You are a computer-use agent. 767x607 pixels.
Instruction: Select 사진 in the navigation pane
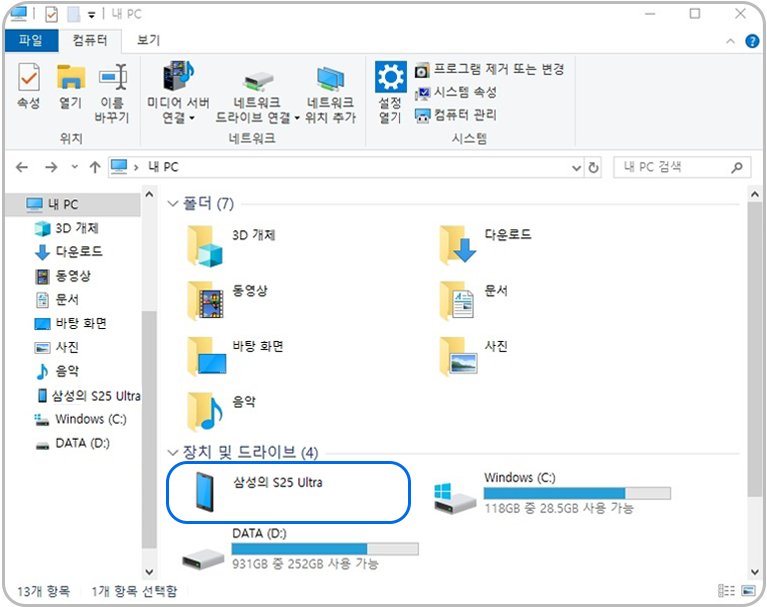(57, 347)
